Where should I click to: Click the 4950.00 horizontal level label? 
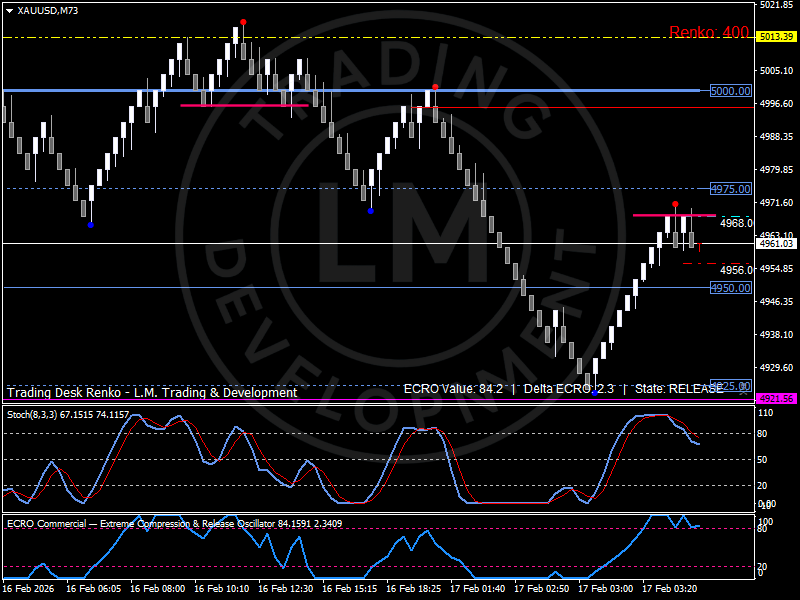[730, 288]
